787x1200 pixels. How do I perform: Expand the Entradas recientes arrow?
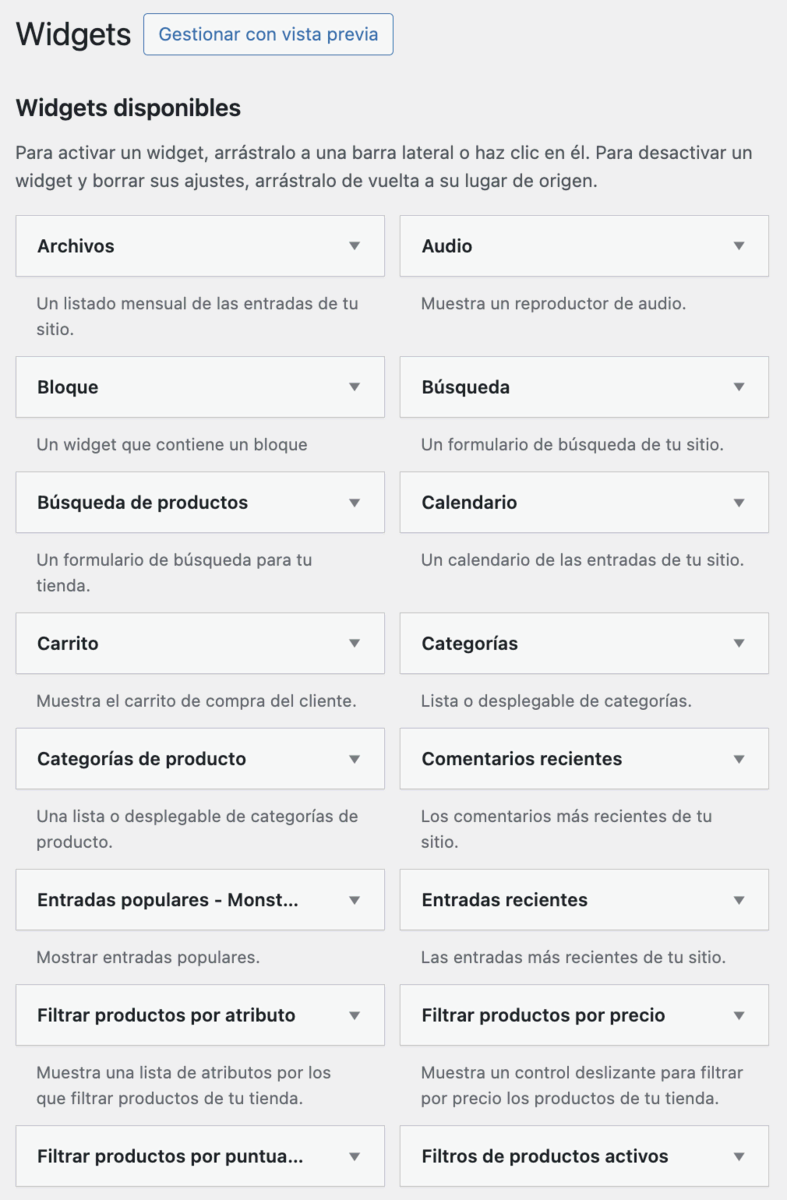739,900
